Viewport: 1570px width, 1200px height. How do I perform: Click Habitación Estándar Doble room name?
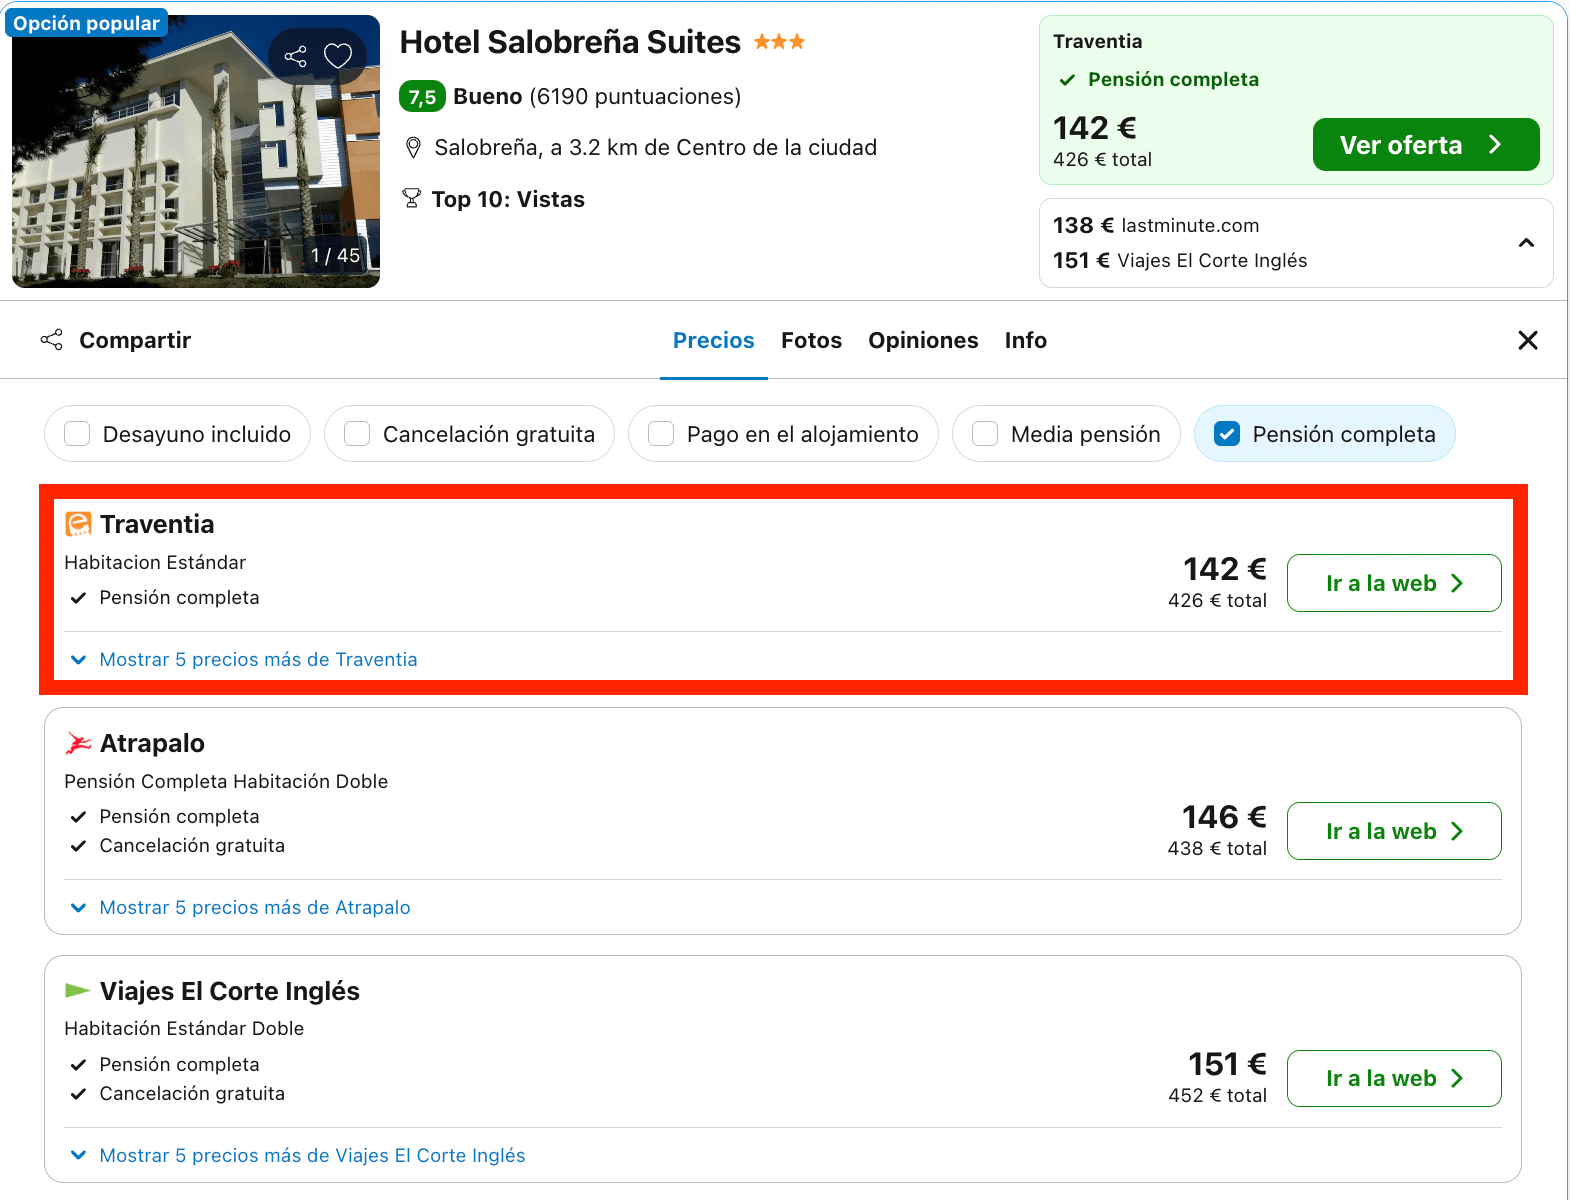click(184, 1029)
